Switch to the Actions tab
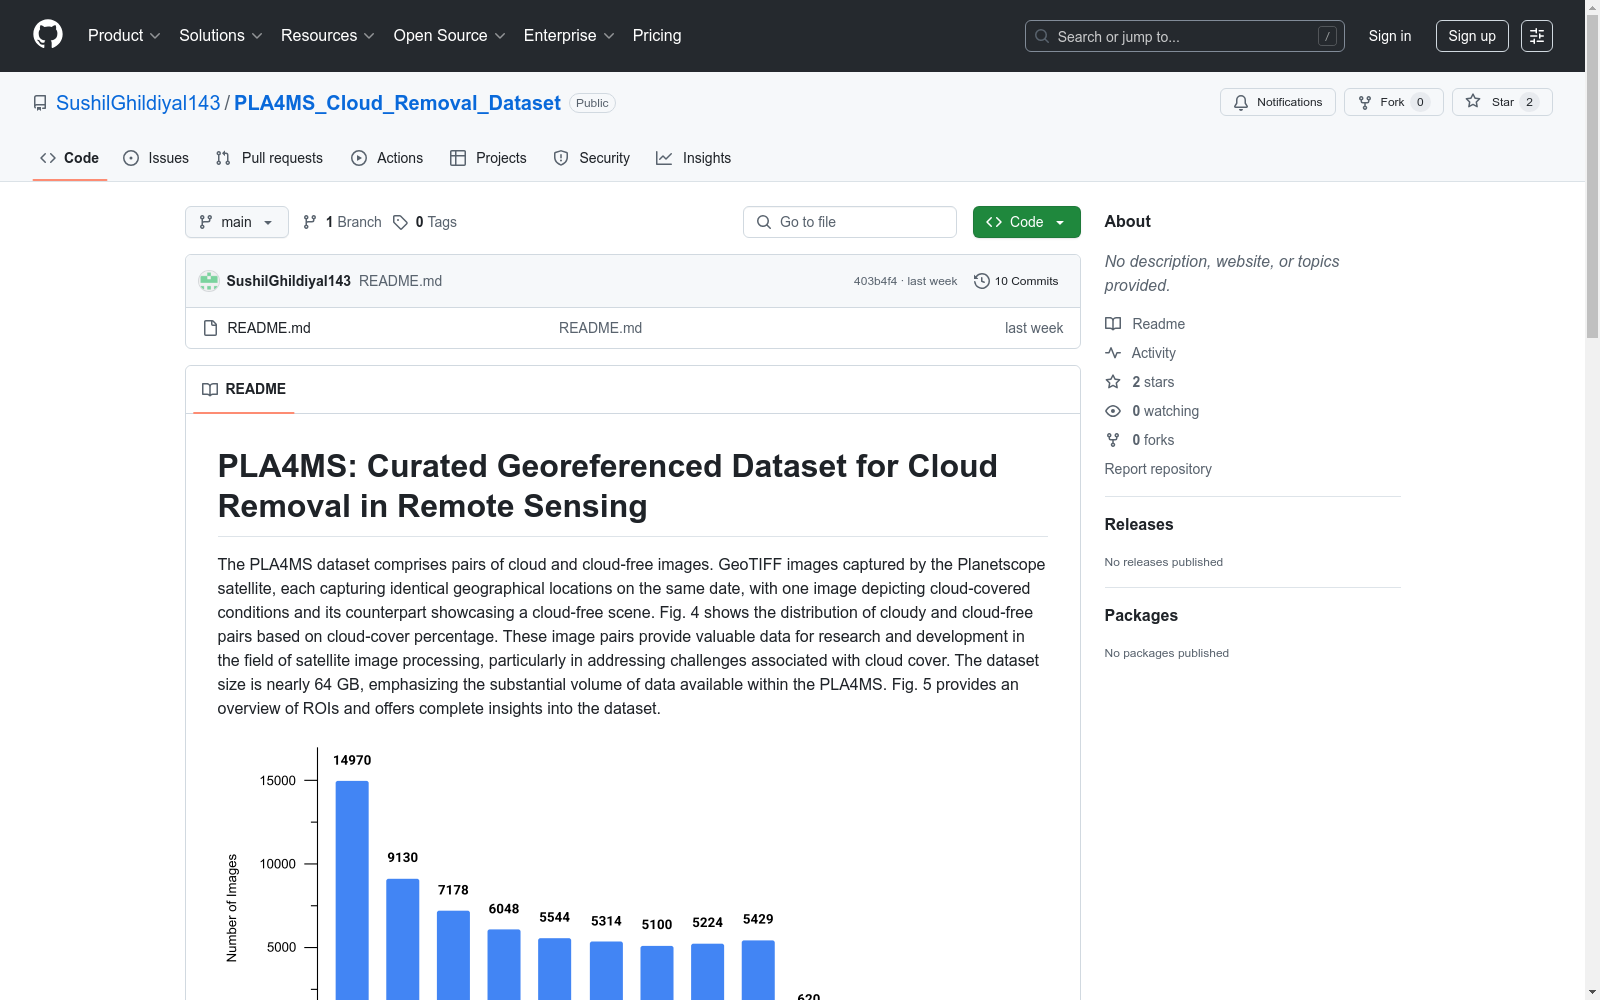This screenshot has width=1600, height=1000. click(387, 158)
